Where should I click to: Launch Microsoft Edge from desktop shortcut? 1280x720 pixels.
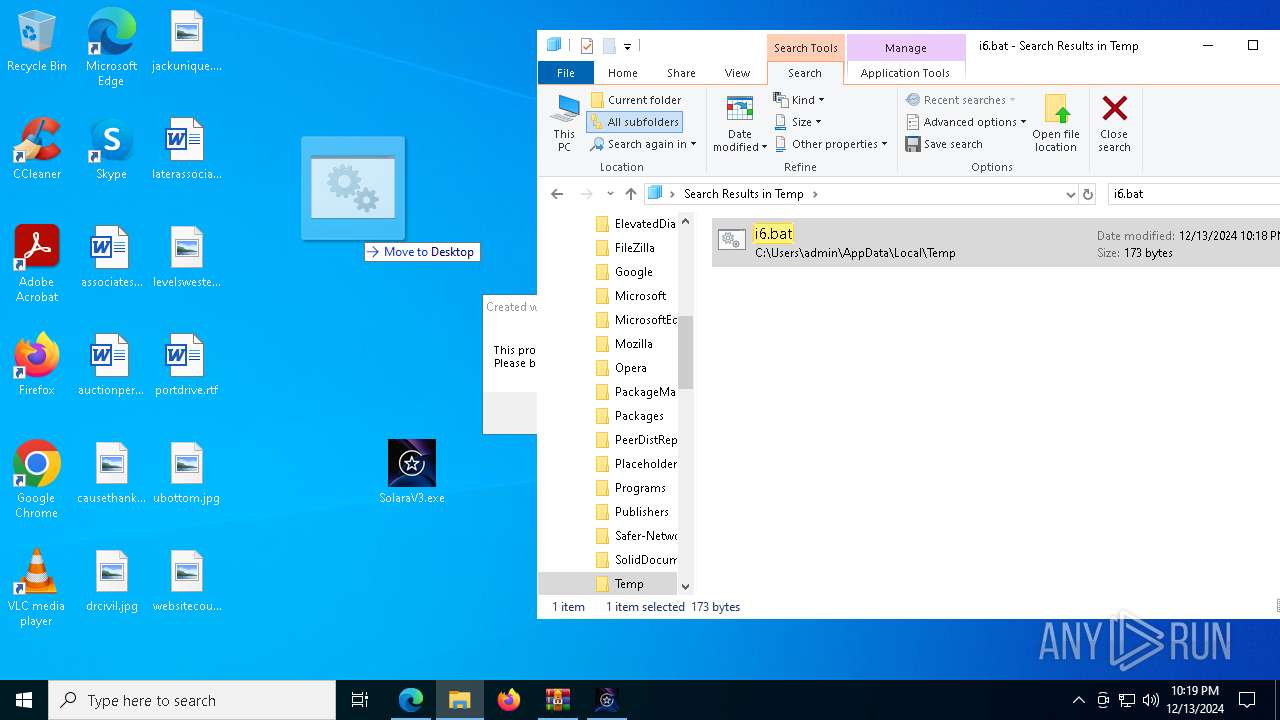(111, 48)
